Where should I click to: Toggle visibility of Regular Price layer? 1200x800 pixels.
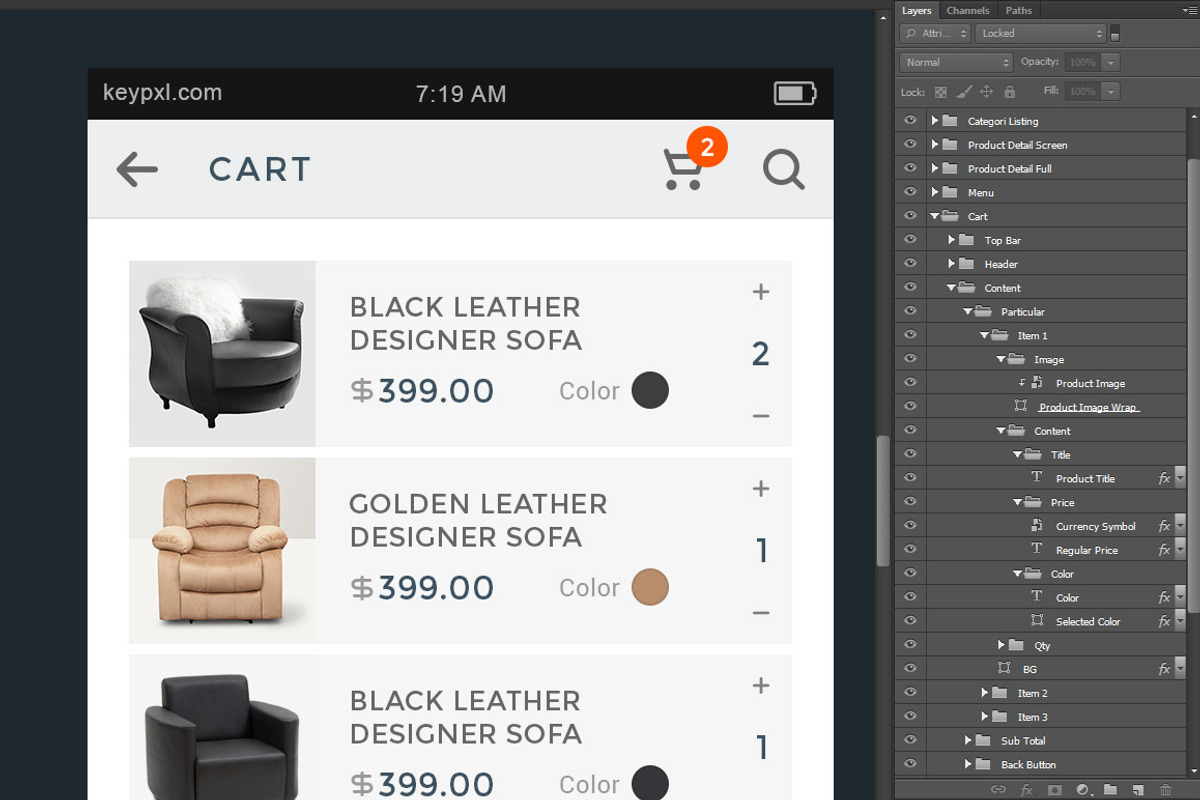click(x=910, y=550)
